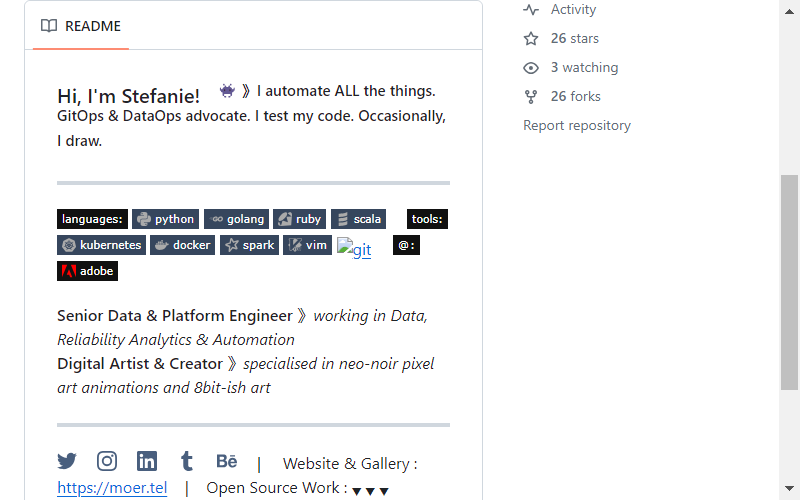Click the languages badge
This screenshot has width=800, height=500.
[x=92, y=219]
